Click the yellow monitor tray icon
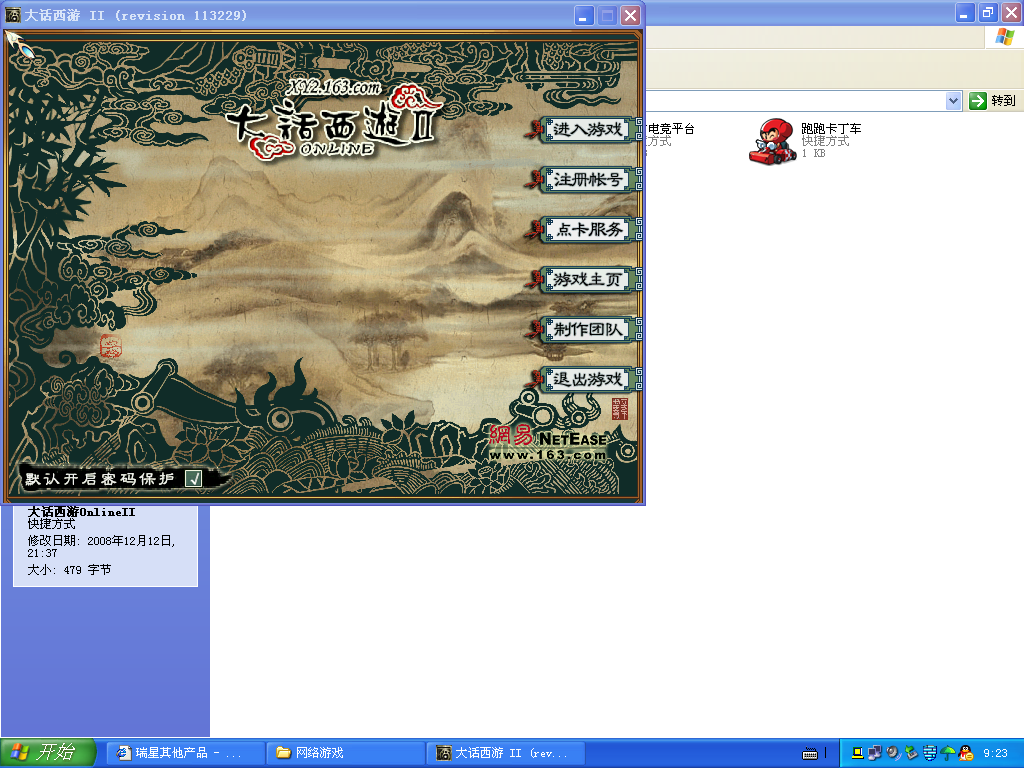 click(857, 753)
